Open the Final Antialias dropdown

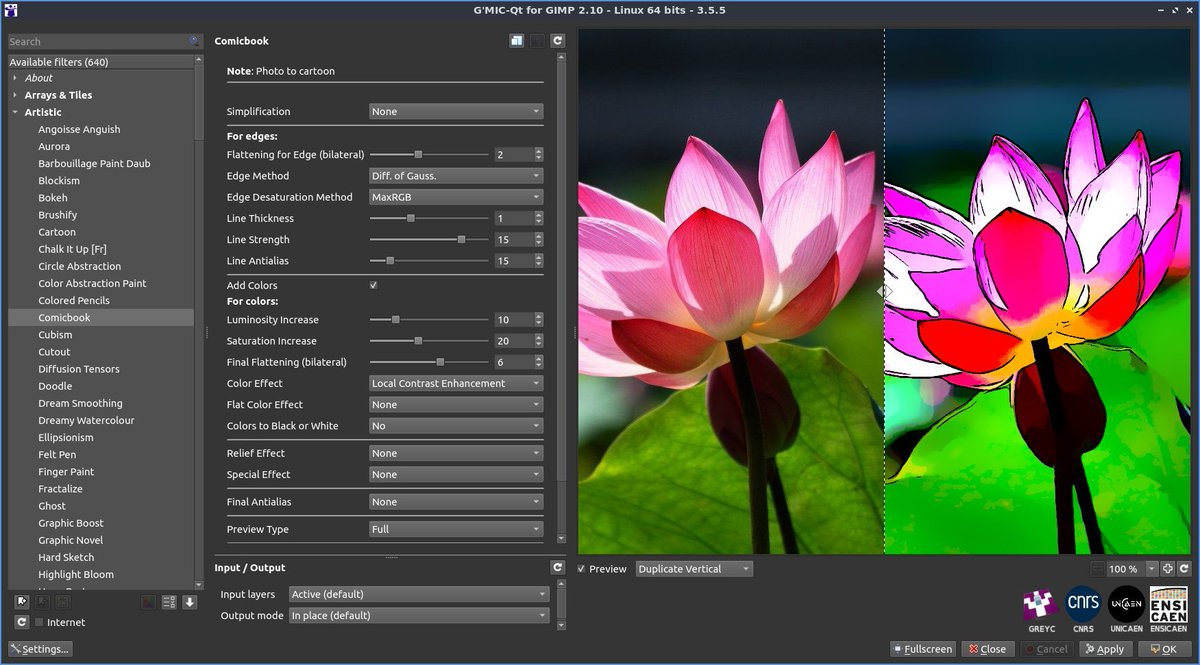tap(456, 502)
